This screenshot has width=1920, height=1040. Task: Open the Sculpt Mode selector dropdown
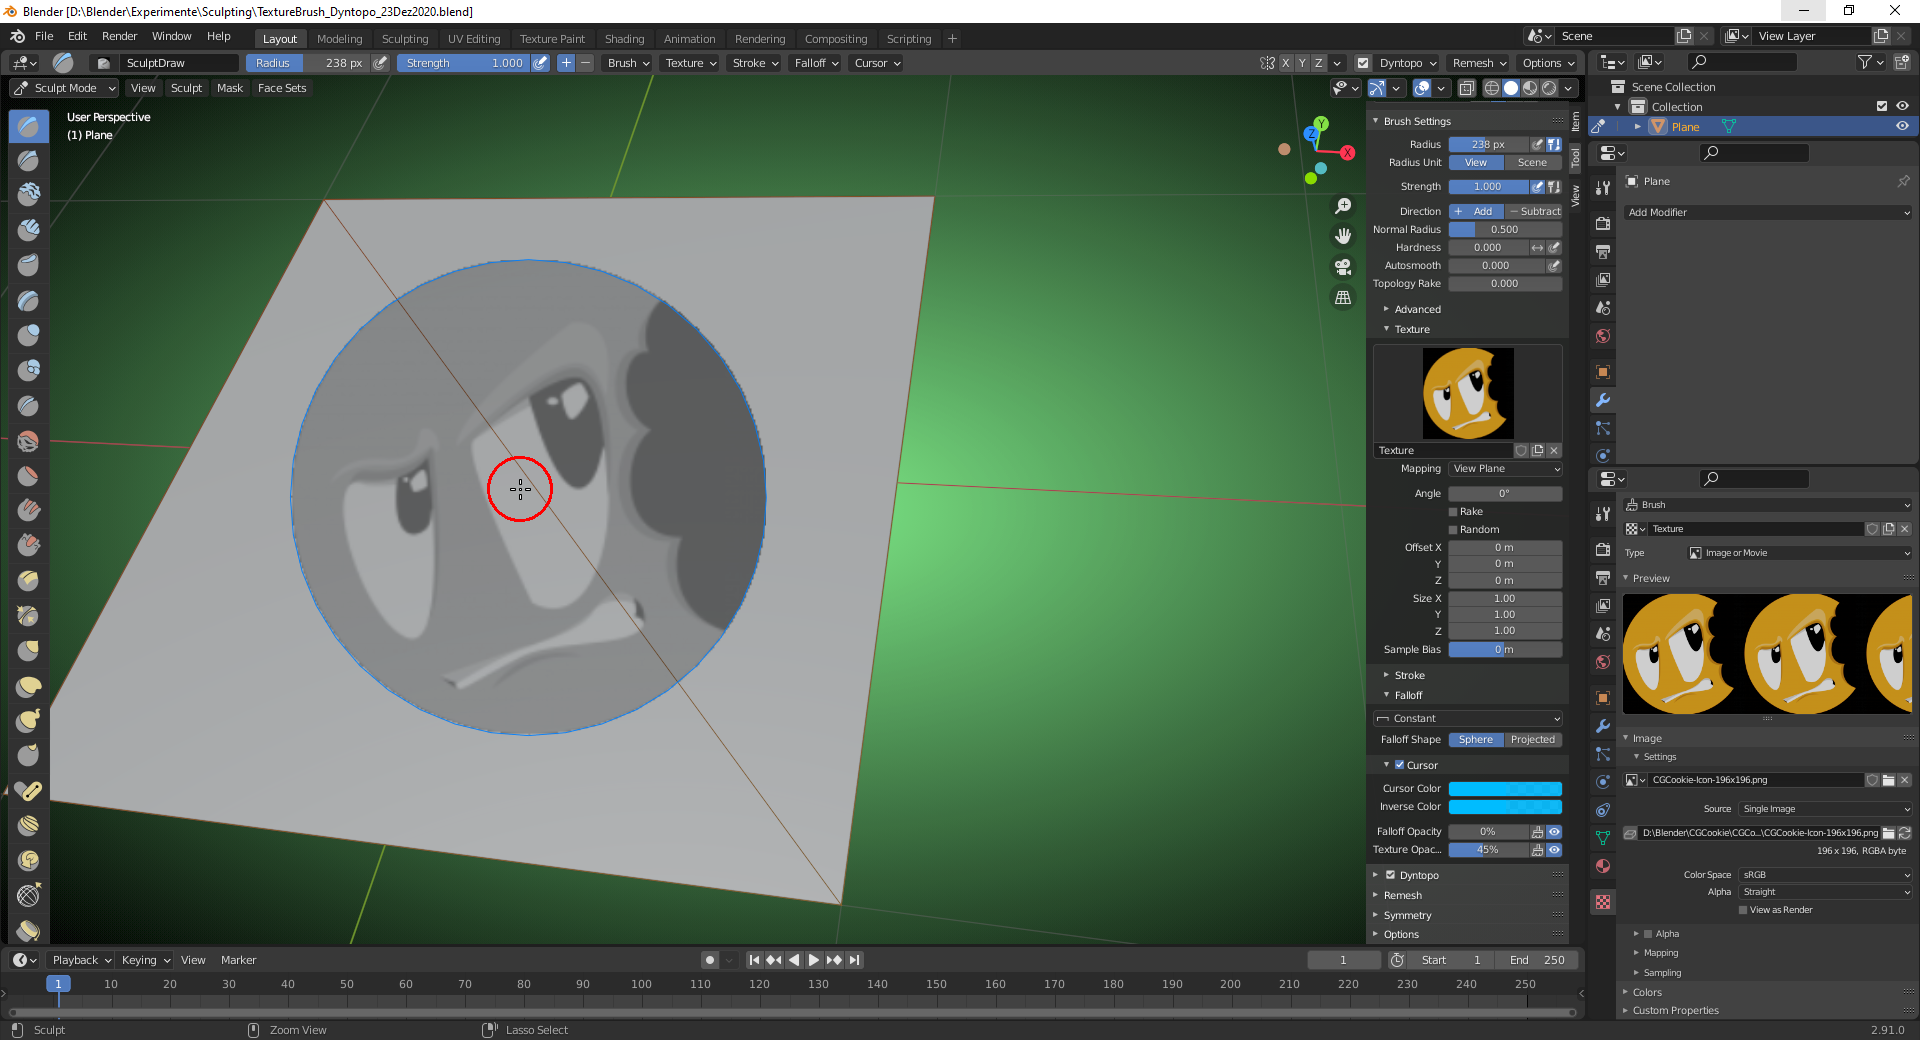65,88
